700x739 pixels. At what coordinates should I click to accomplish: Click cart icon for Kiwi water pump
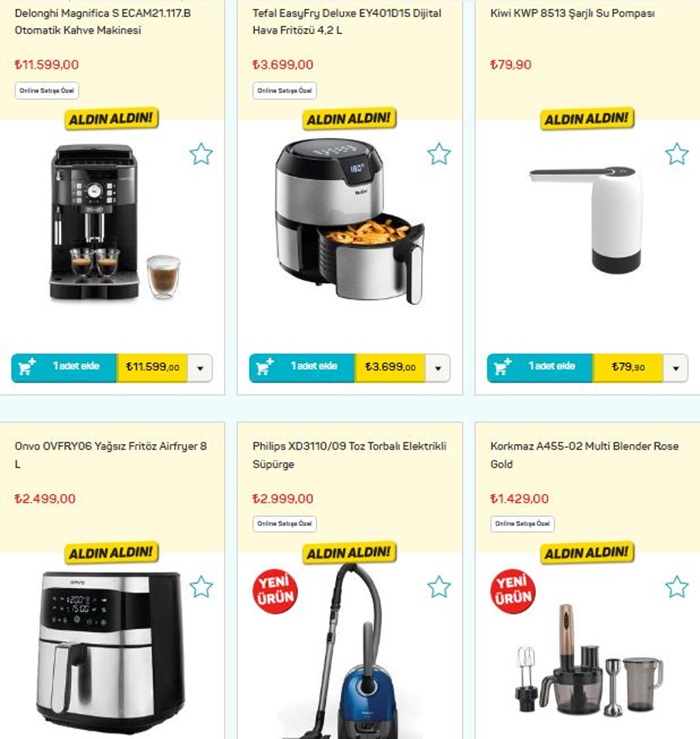pos(502,367)
